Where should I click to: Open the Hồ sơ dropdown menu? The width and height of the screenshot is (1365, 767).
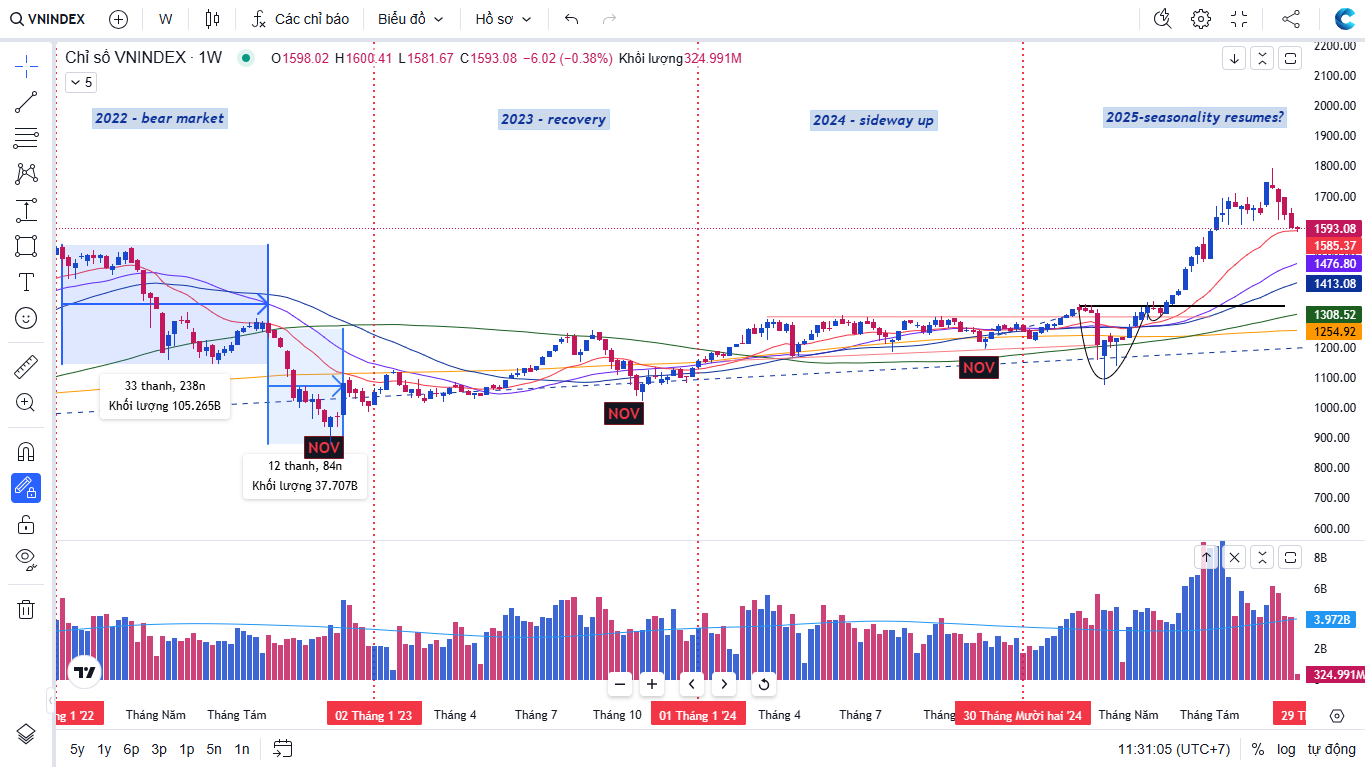pyautogui.click(x=503, y=19)
